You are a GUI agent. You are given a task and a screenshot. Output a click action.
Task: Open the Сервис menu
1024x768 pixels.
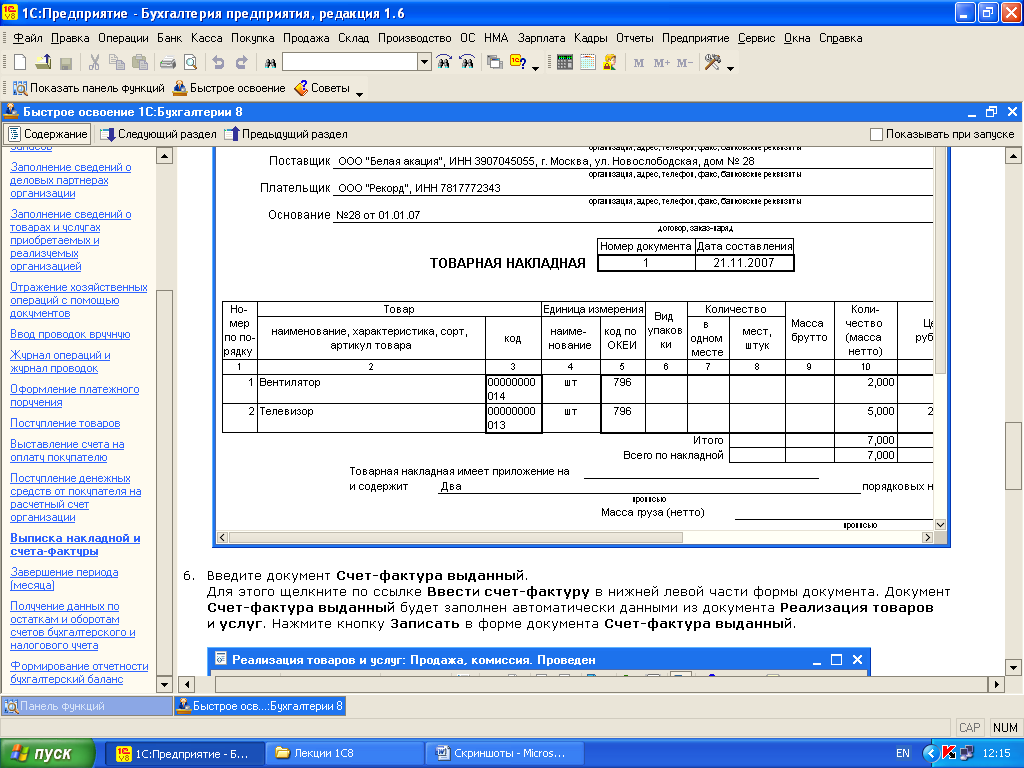(756, 38)
